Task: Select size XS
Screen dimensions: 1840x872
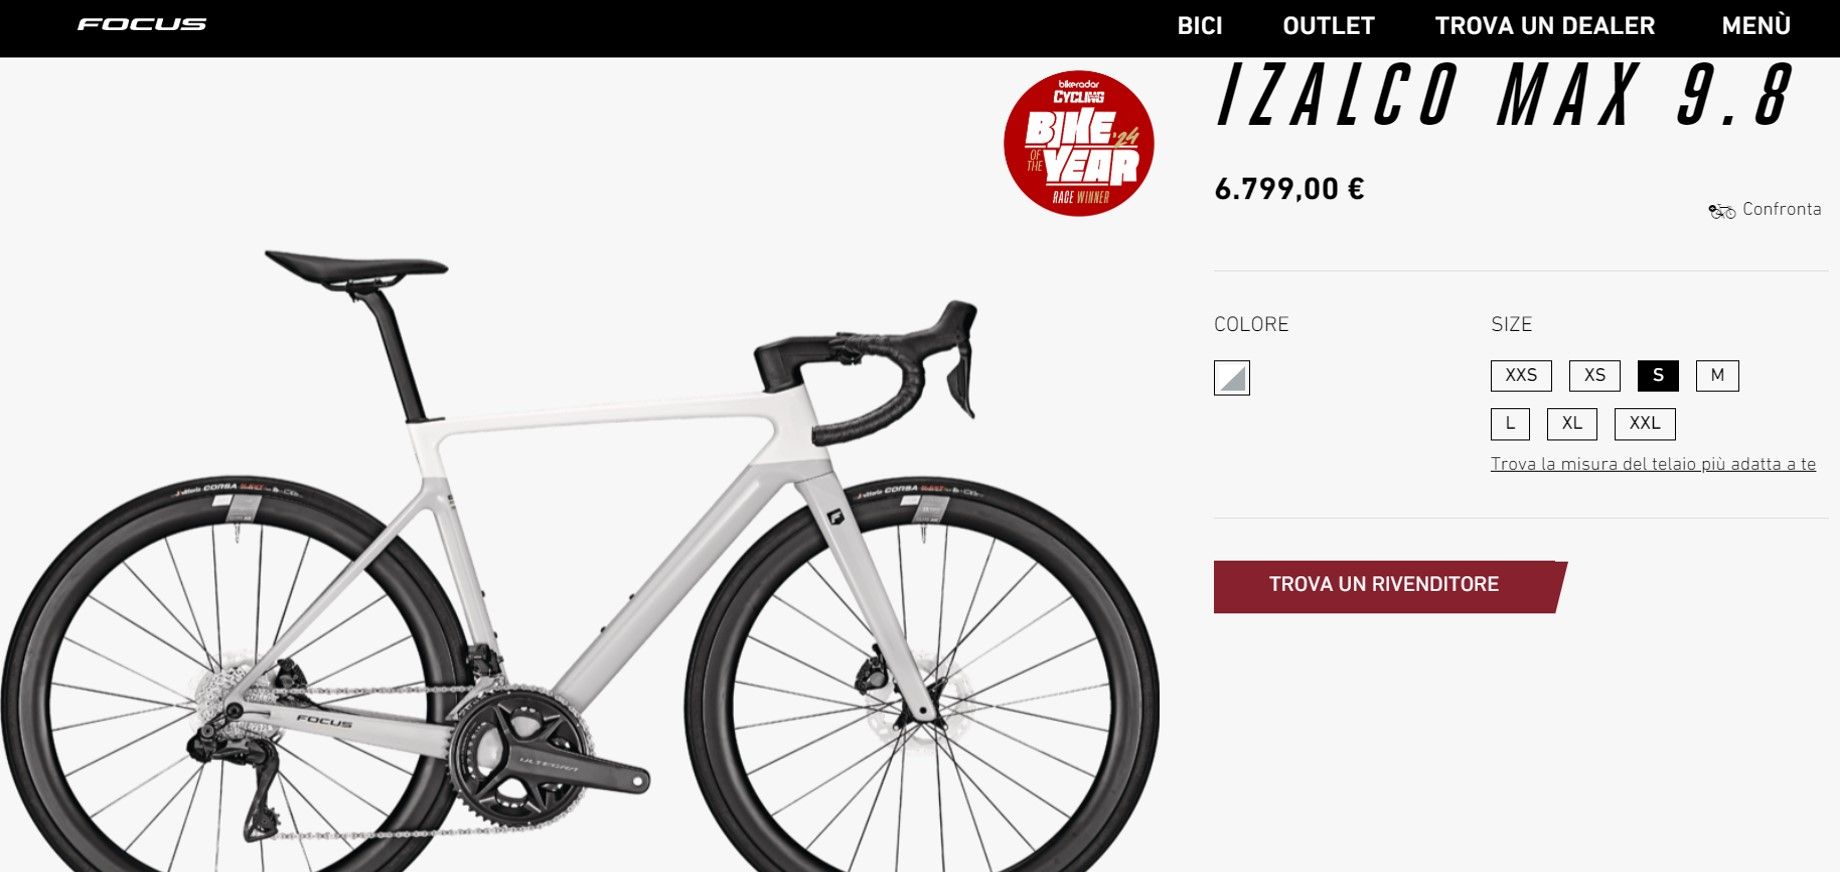Action: click(1595, 375)
